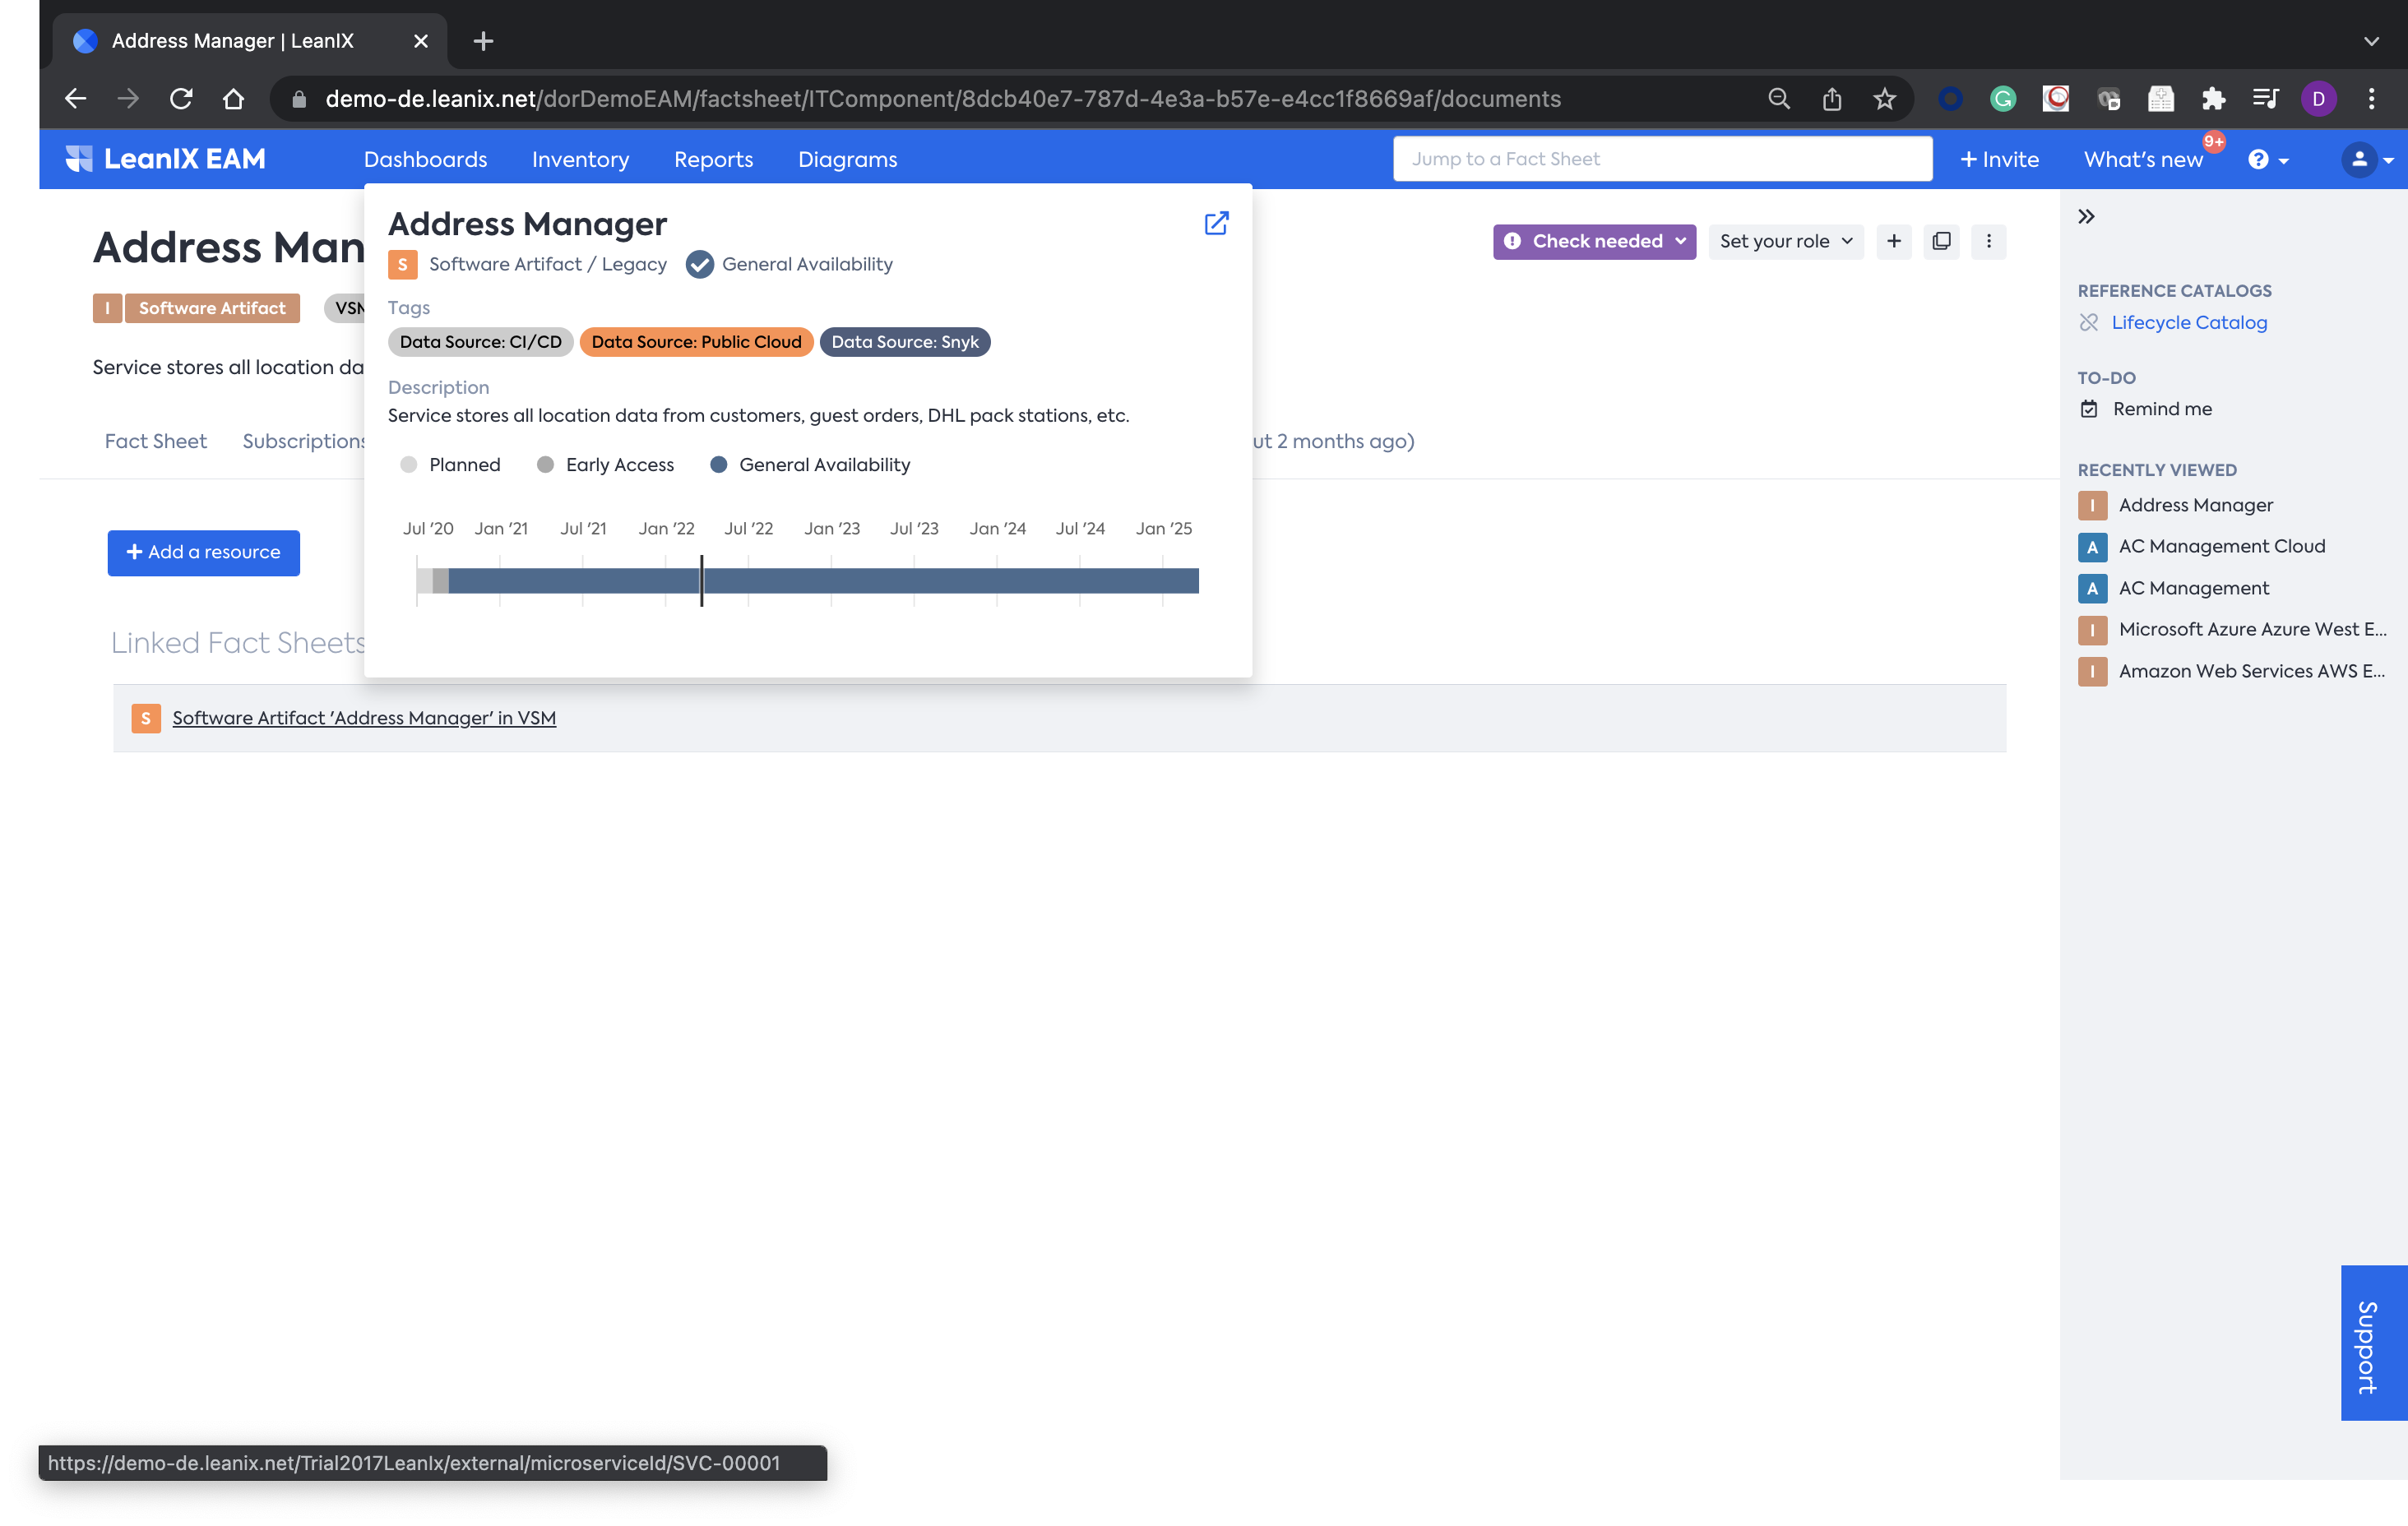The height and width of the screenshot is (1526, 2408).
Task: Click the Add a resource button
Action: [x=203, y=552]
